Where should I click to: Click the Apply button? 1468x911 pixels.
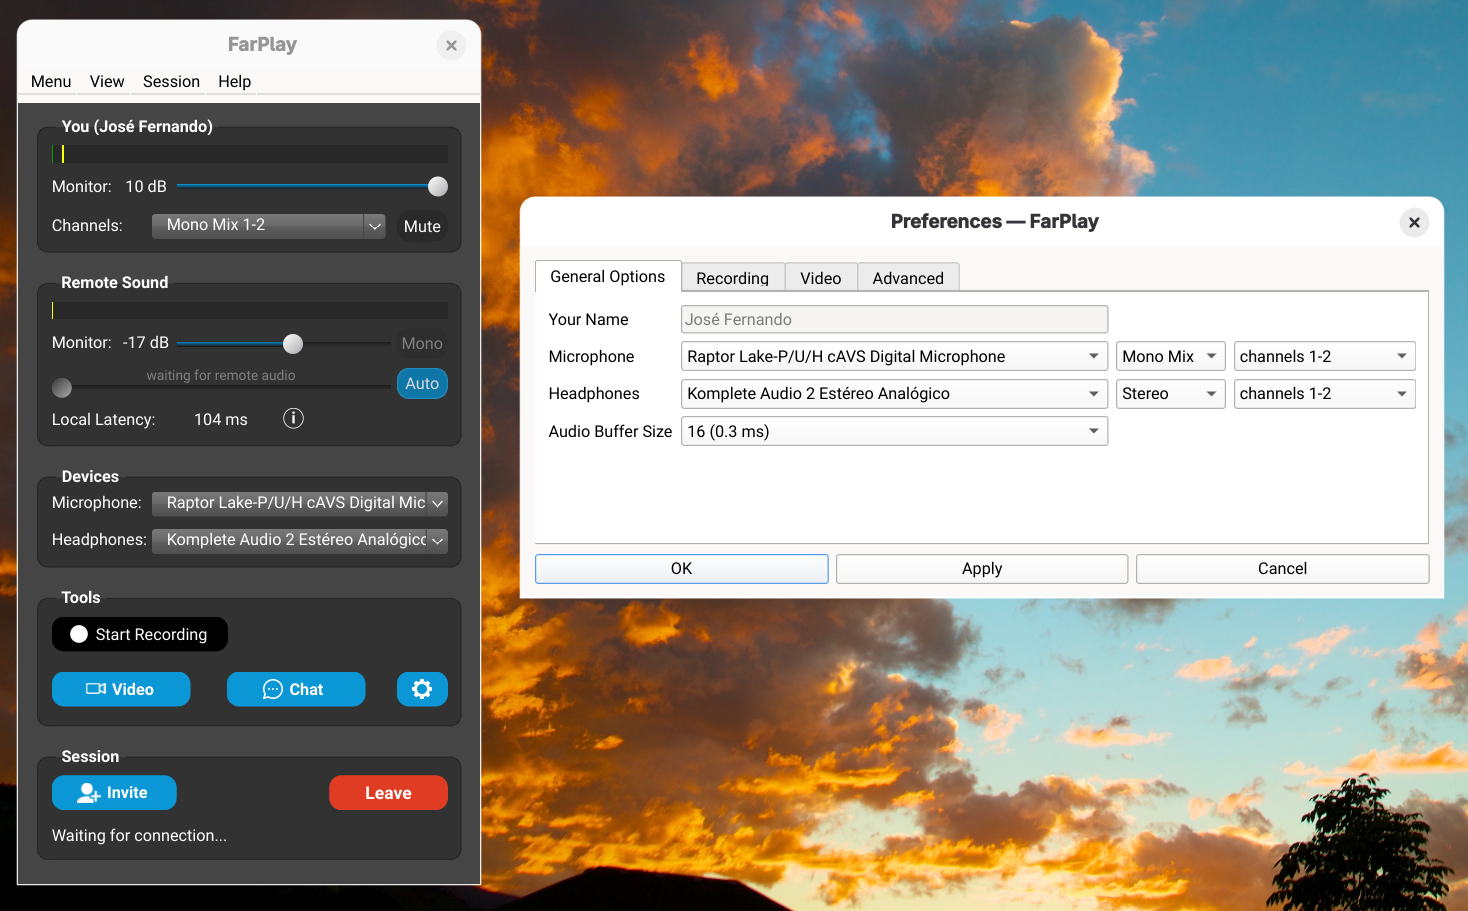point(981,569)
